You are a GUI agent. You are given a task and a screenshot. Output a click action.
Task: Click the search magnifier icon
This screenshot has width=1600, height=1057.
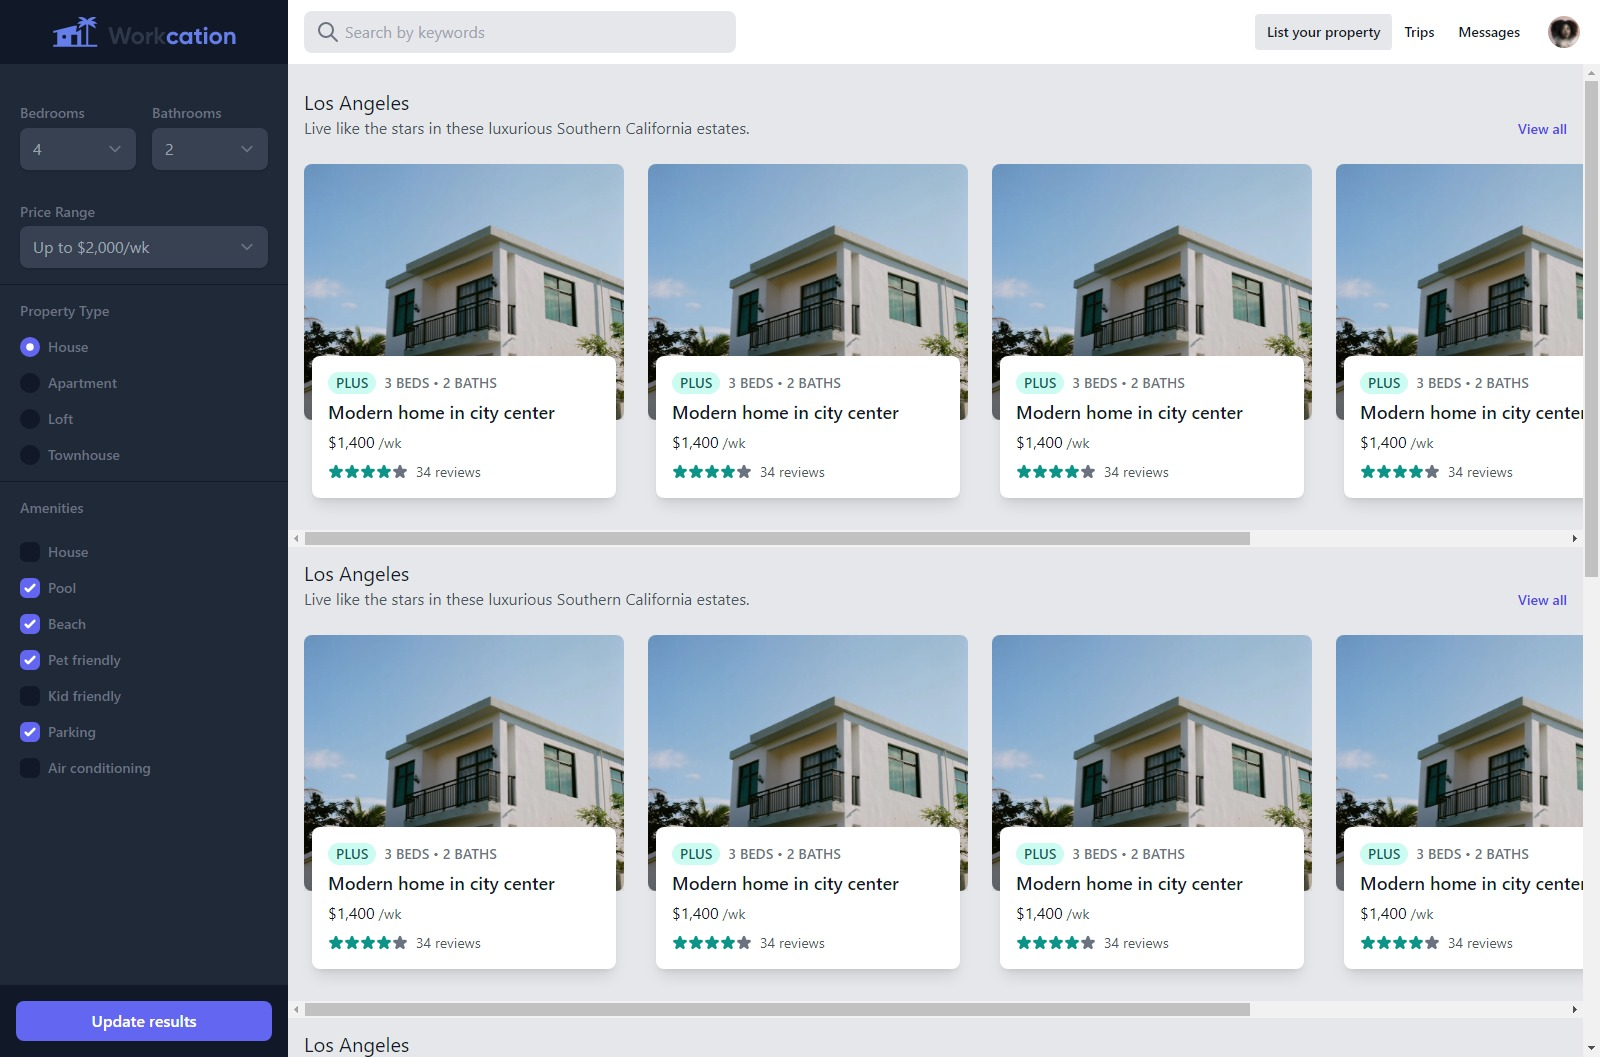tap(327, 32)
